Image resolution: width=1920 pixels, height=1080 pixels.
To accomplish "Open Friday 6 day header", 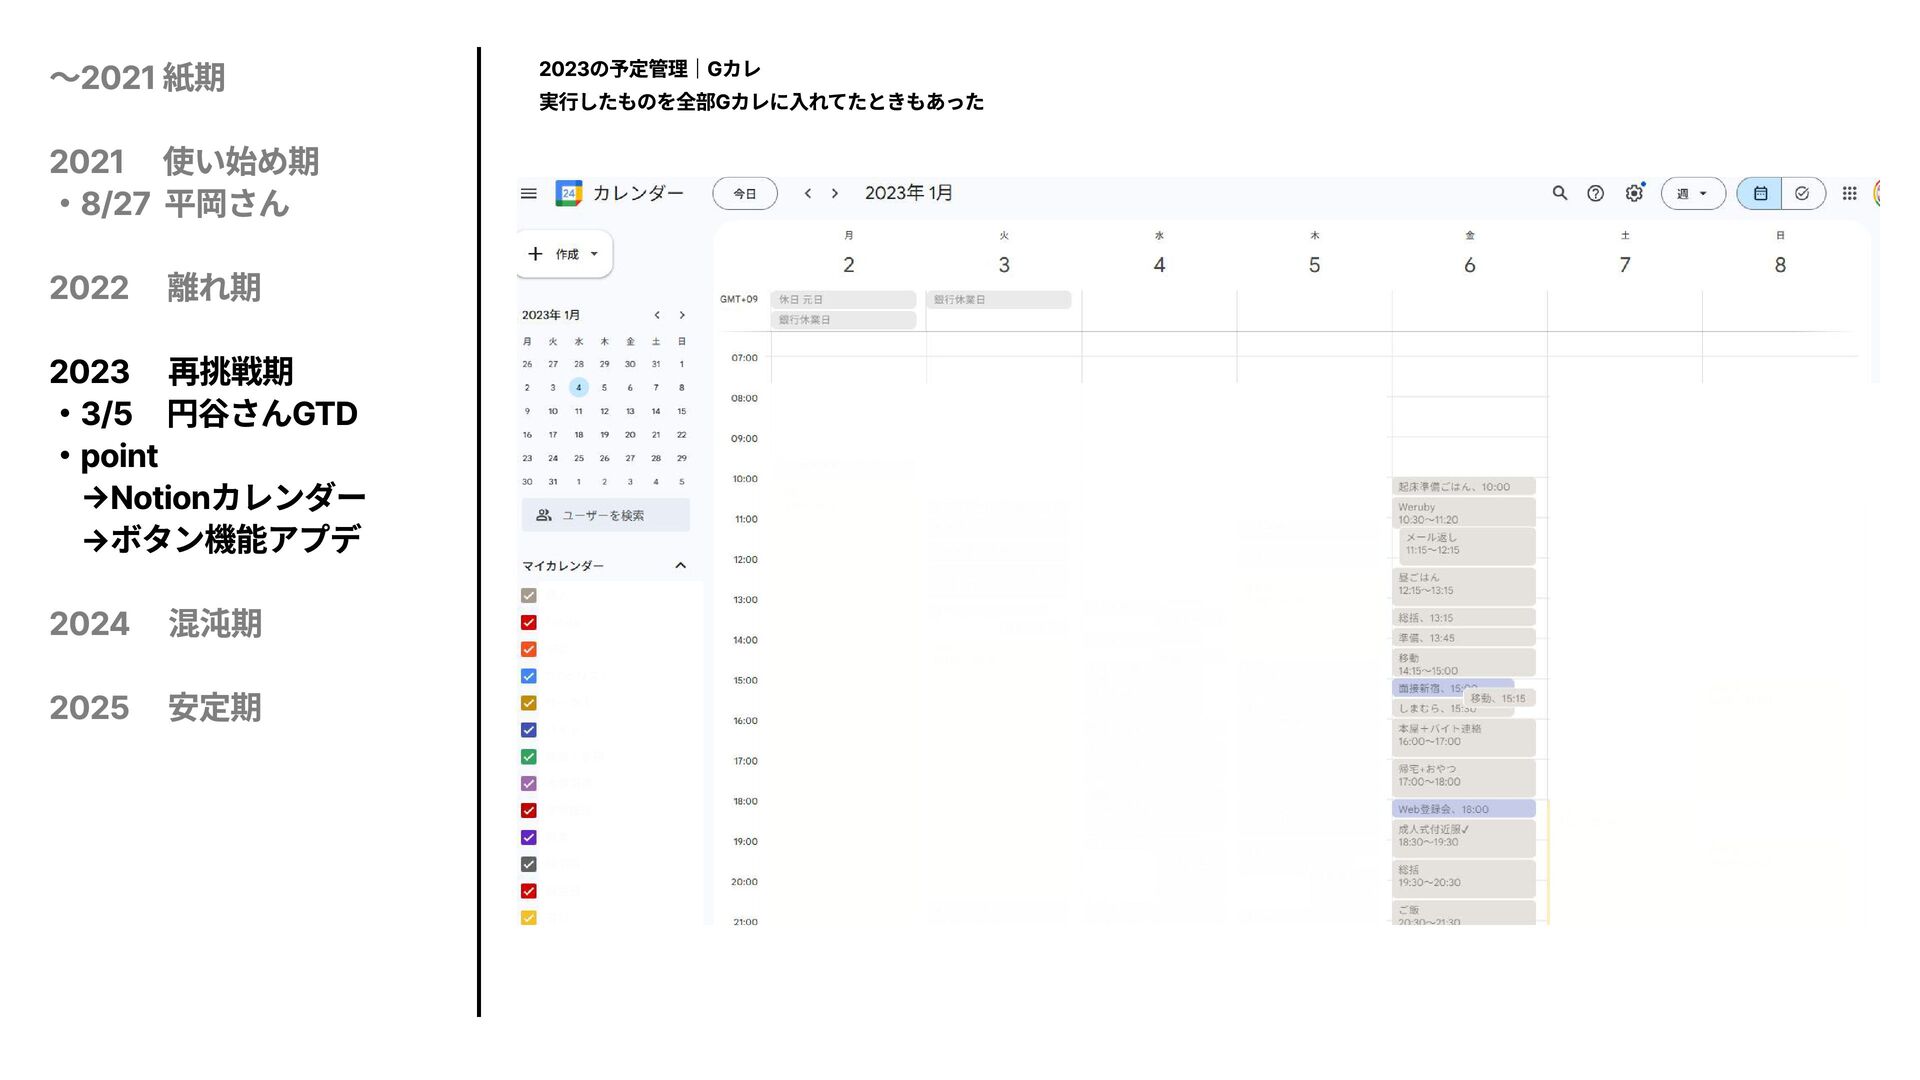I will pos(1470,264).
